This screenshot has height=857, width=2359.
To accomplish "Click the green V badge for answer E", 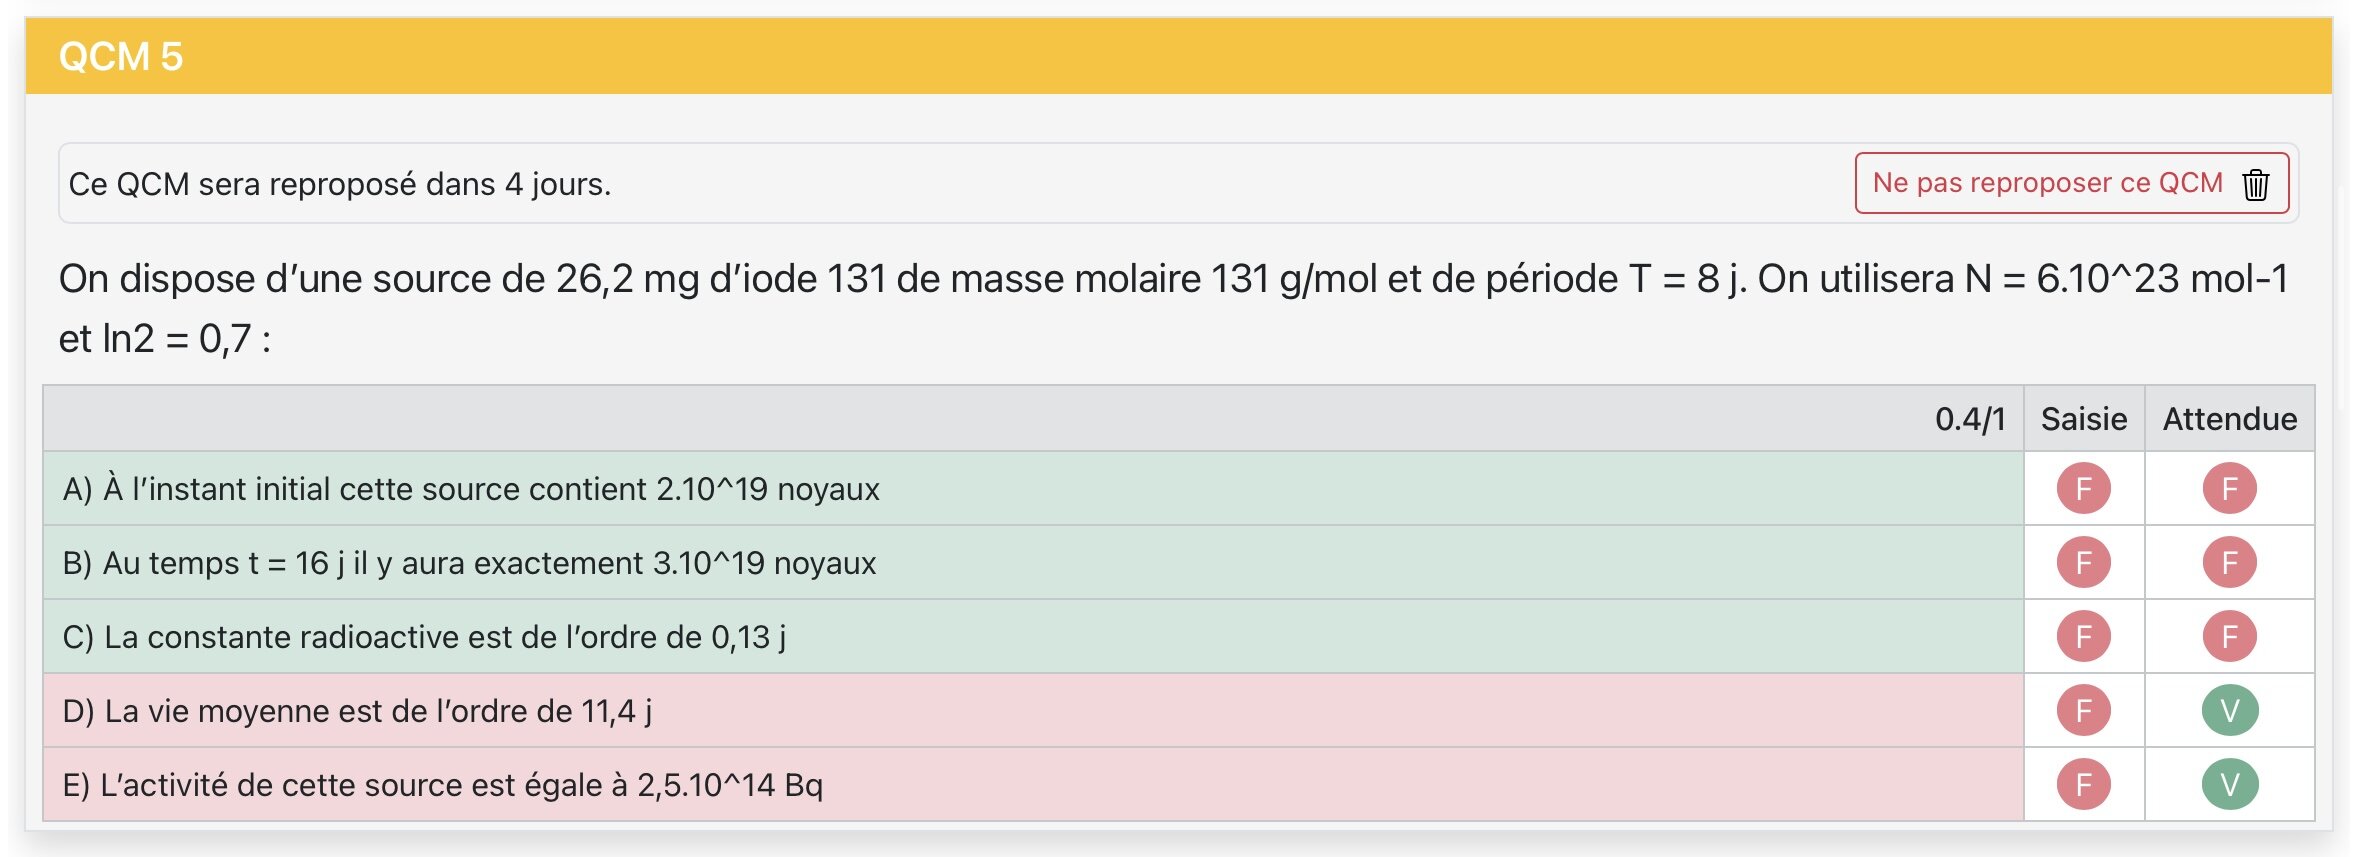I will (2229, 785).
